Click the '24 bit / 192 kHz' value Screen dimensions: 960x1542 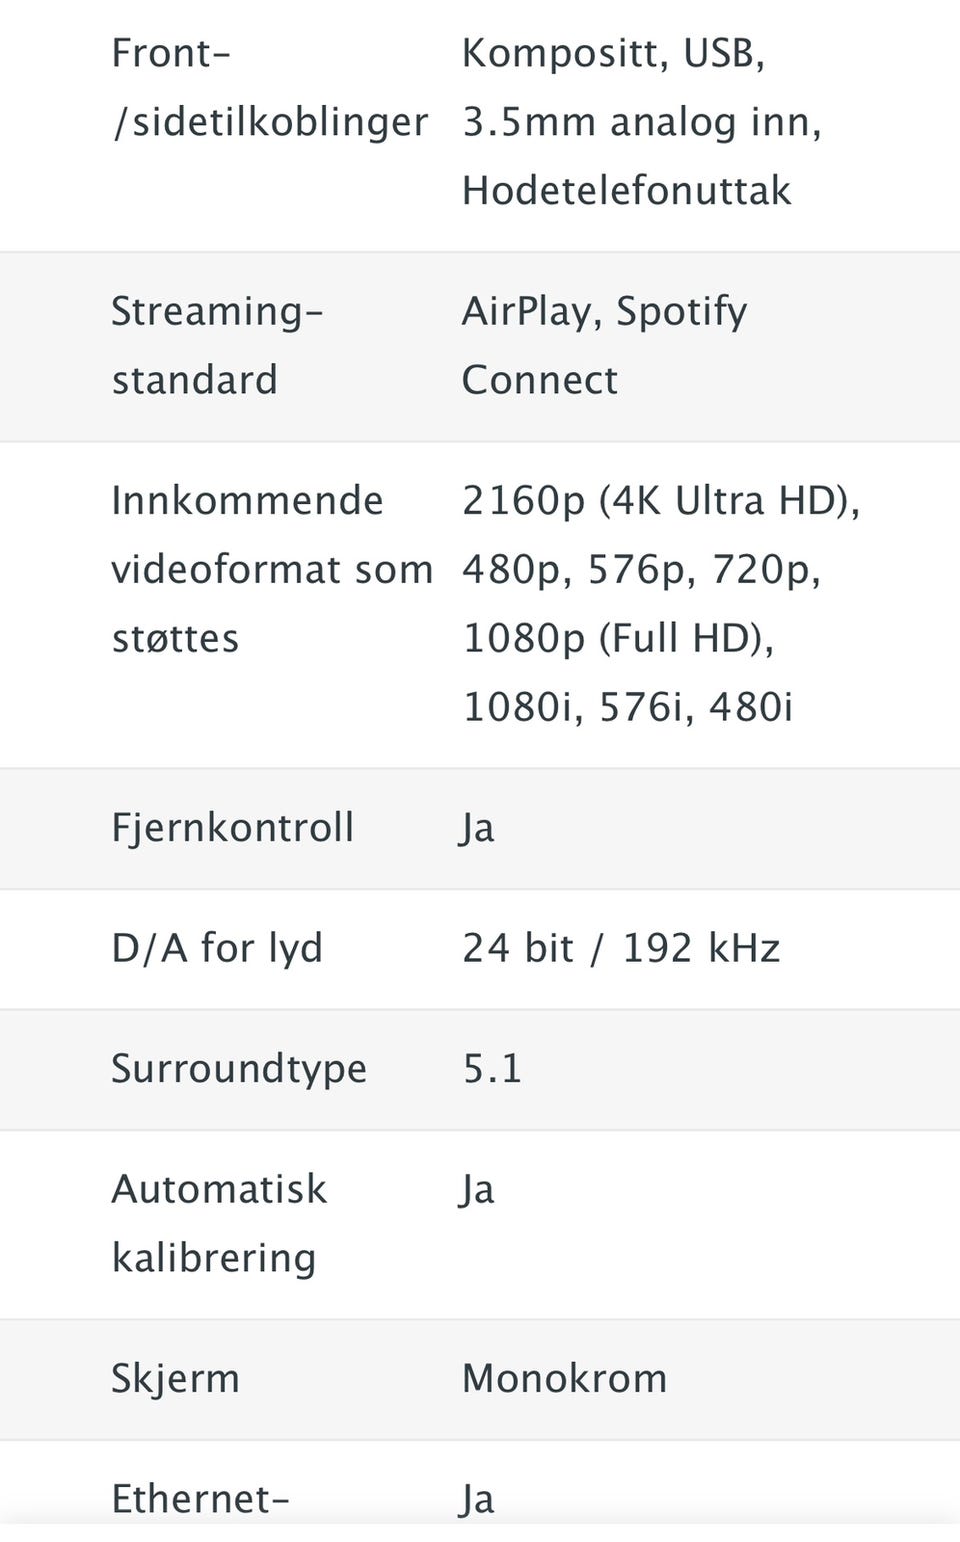620,948
